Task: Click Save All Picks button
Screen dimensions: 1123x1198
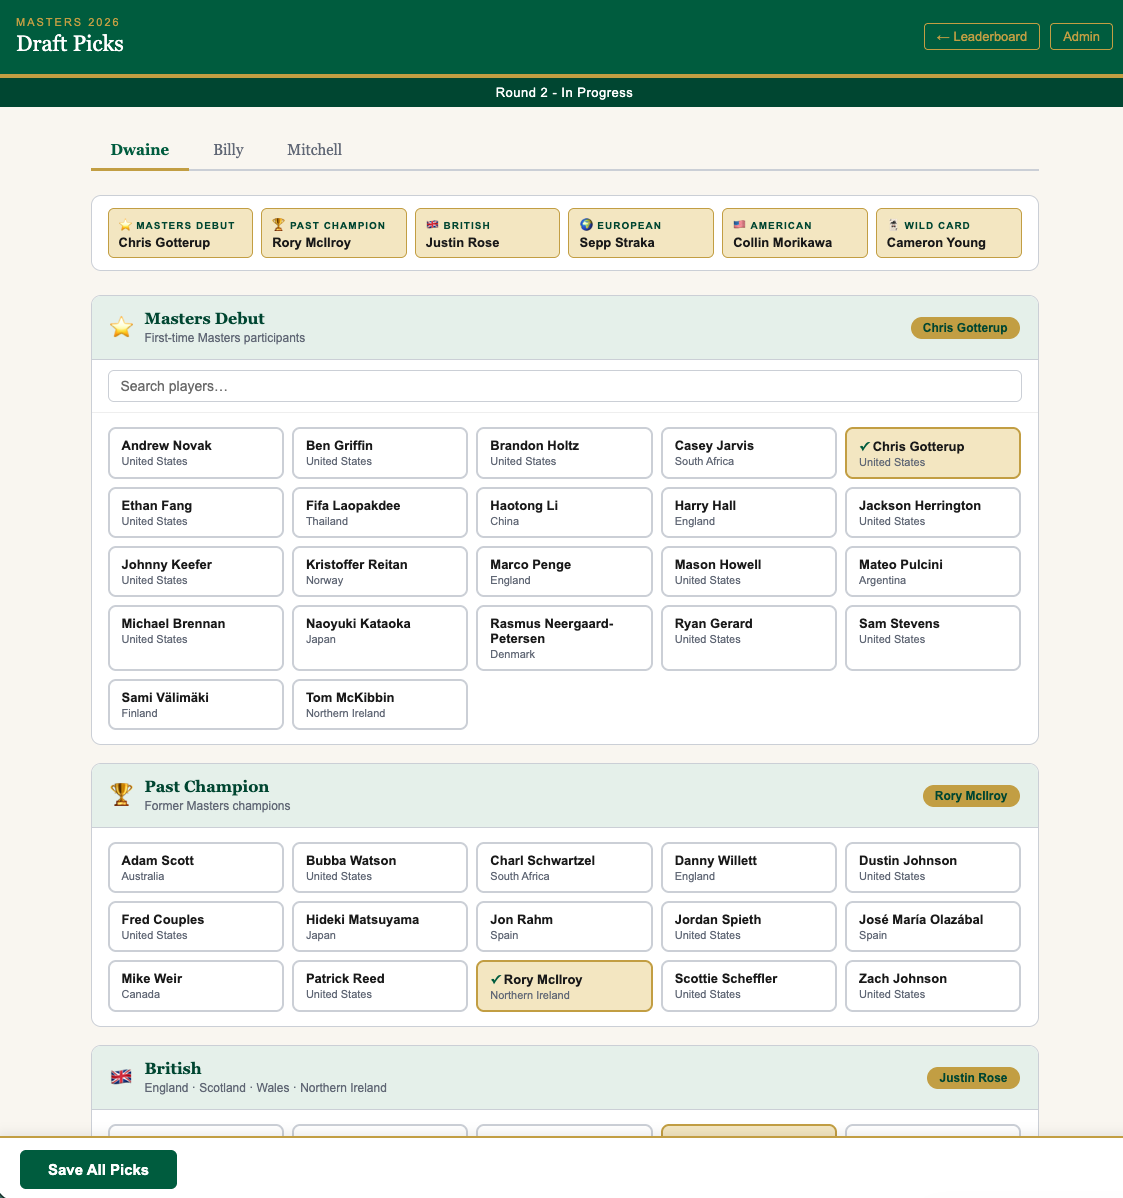Action: tap(98, 1169)
